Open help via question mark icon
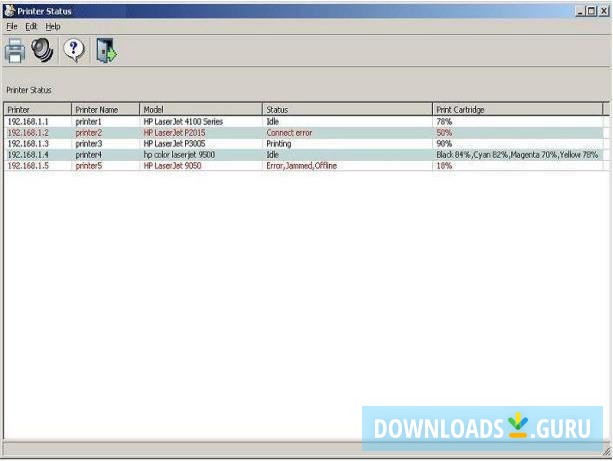 coord(74,50)
